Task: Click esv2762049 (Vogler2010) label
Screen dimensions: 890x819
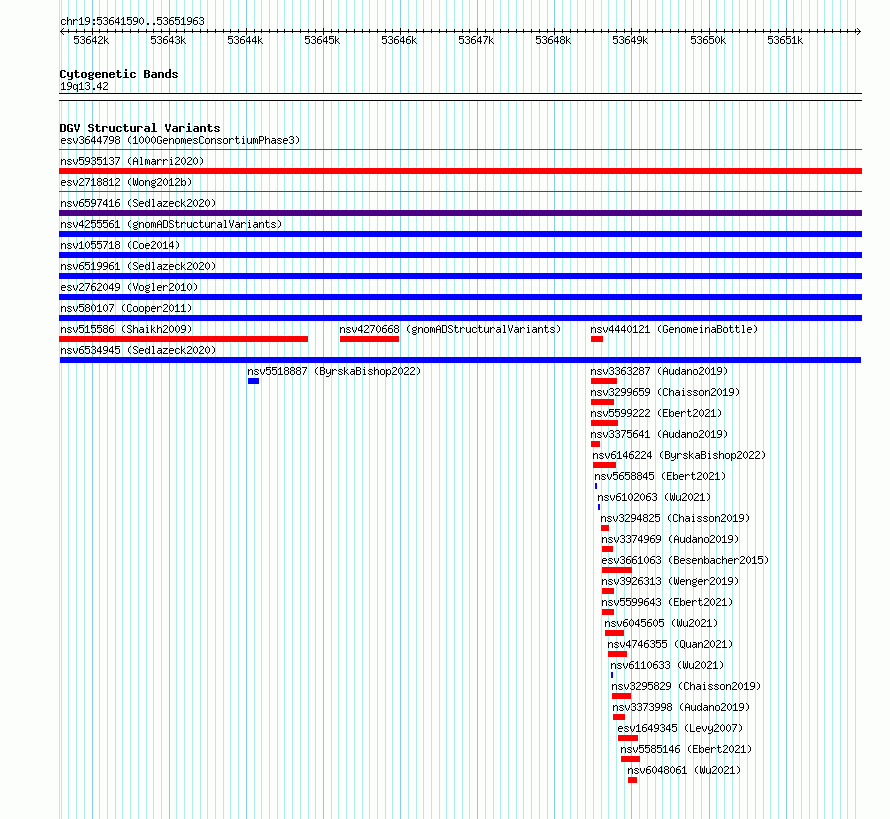Action: click(129, 287)
